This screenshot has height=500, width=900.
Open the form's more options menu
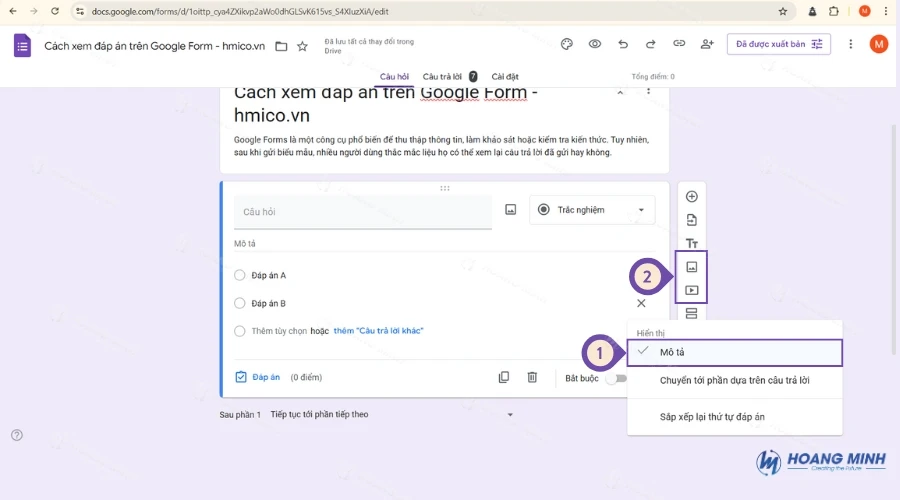tap(851, 44)
